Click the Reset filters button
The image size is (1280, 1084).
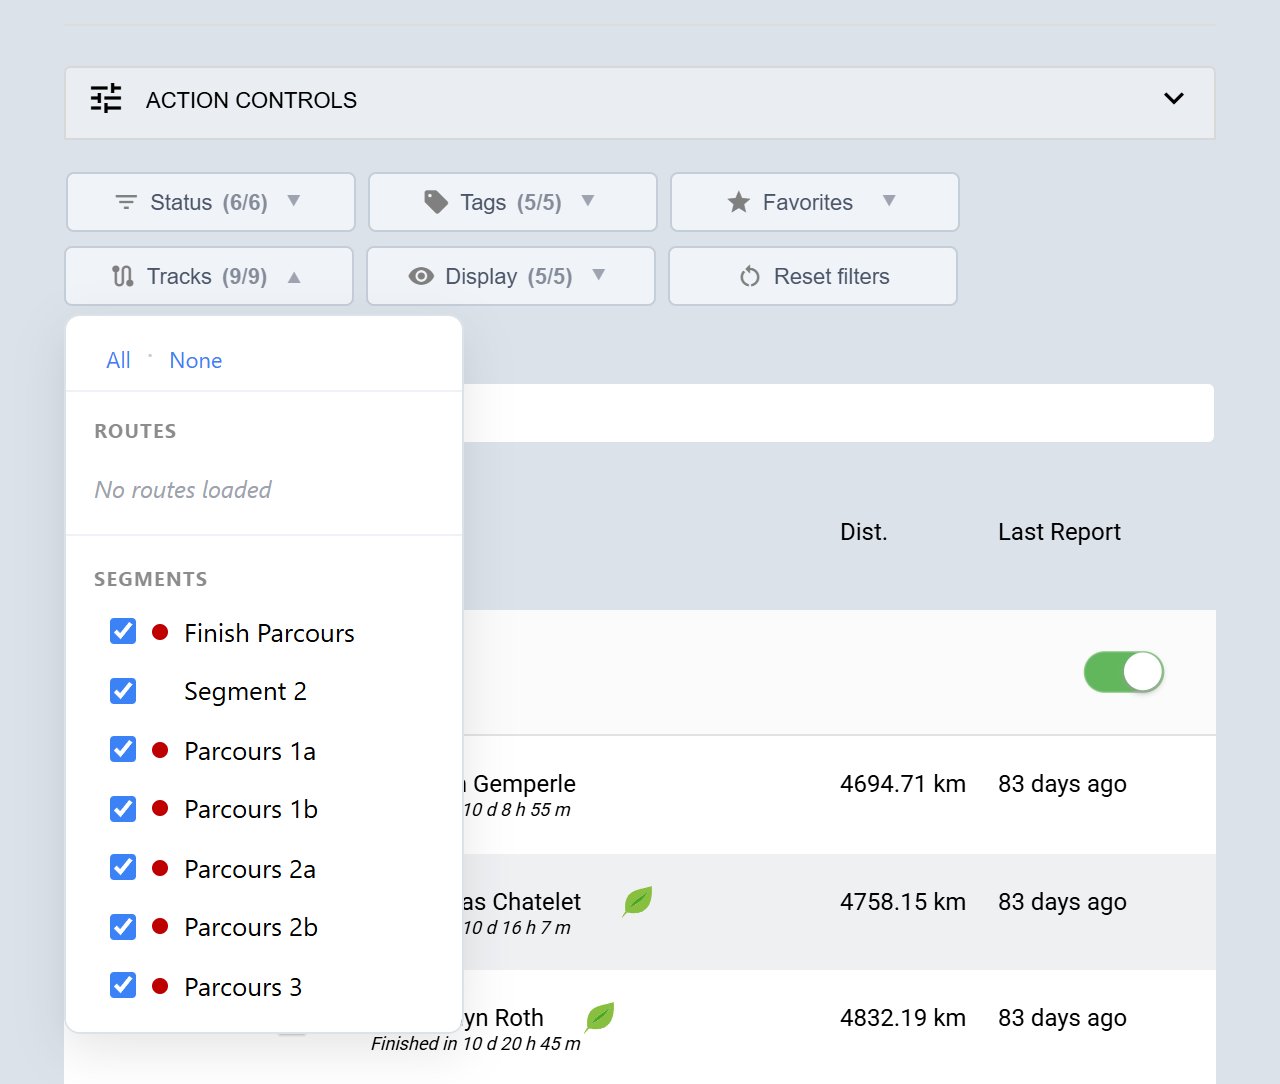(813, 276)
